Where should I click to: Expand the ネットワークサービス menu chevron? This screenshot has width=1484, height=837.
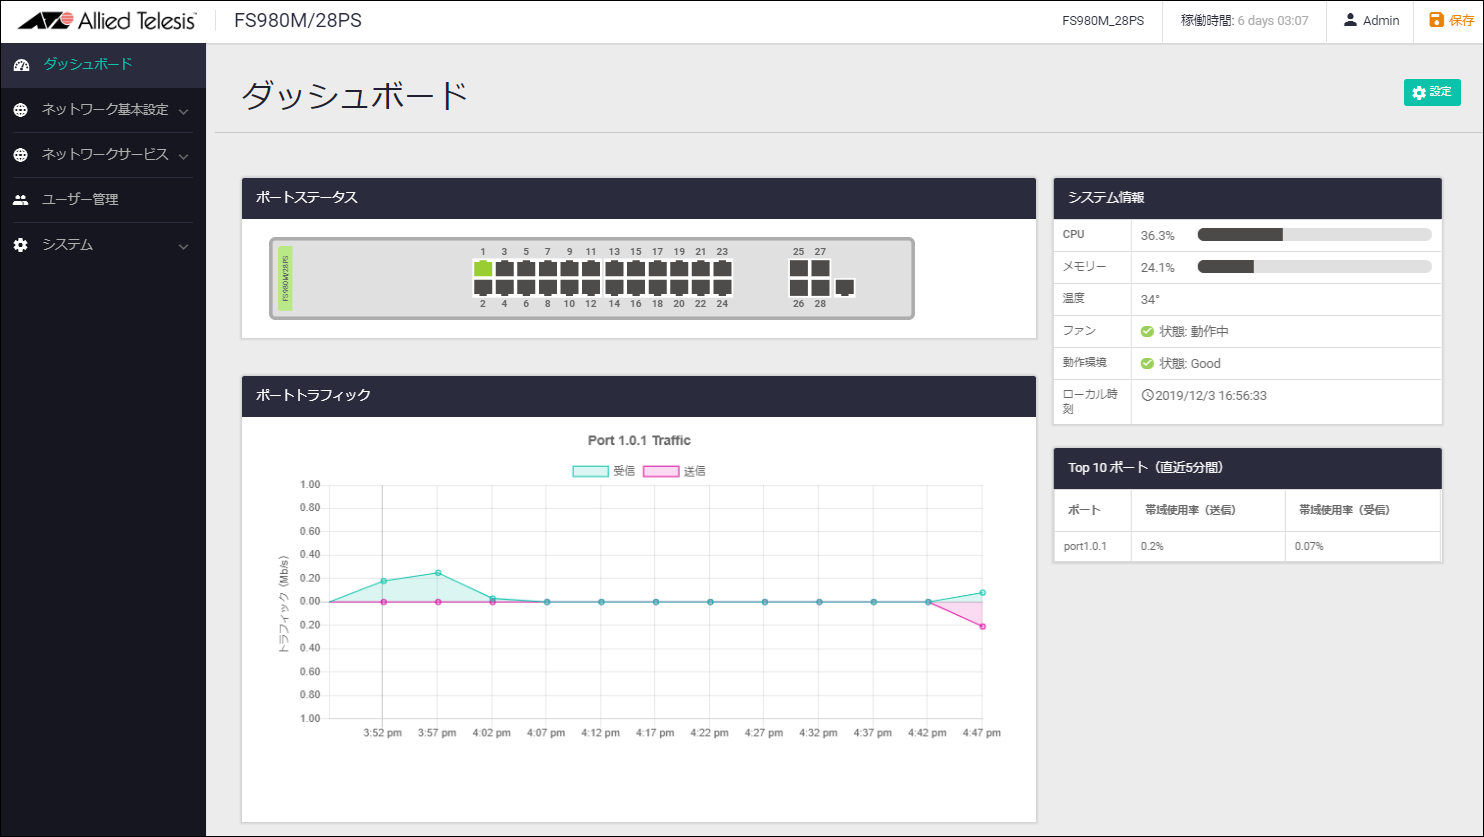coord(183,156)
